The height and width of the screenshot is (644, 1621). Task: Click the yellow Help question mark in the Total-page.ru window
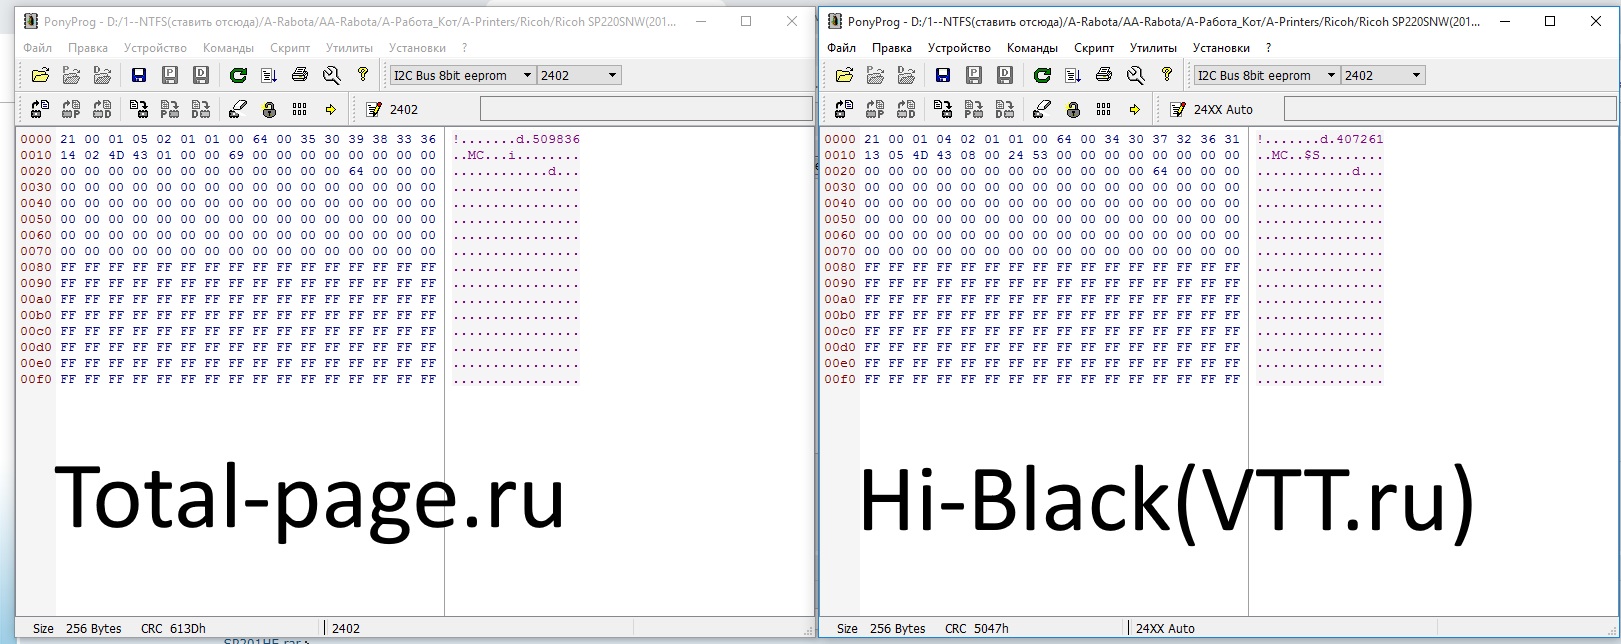pos(363,75)
